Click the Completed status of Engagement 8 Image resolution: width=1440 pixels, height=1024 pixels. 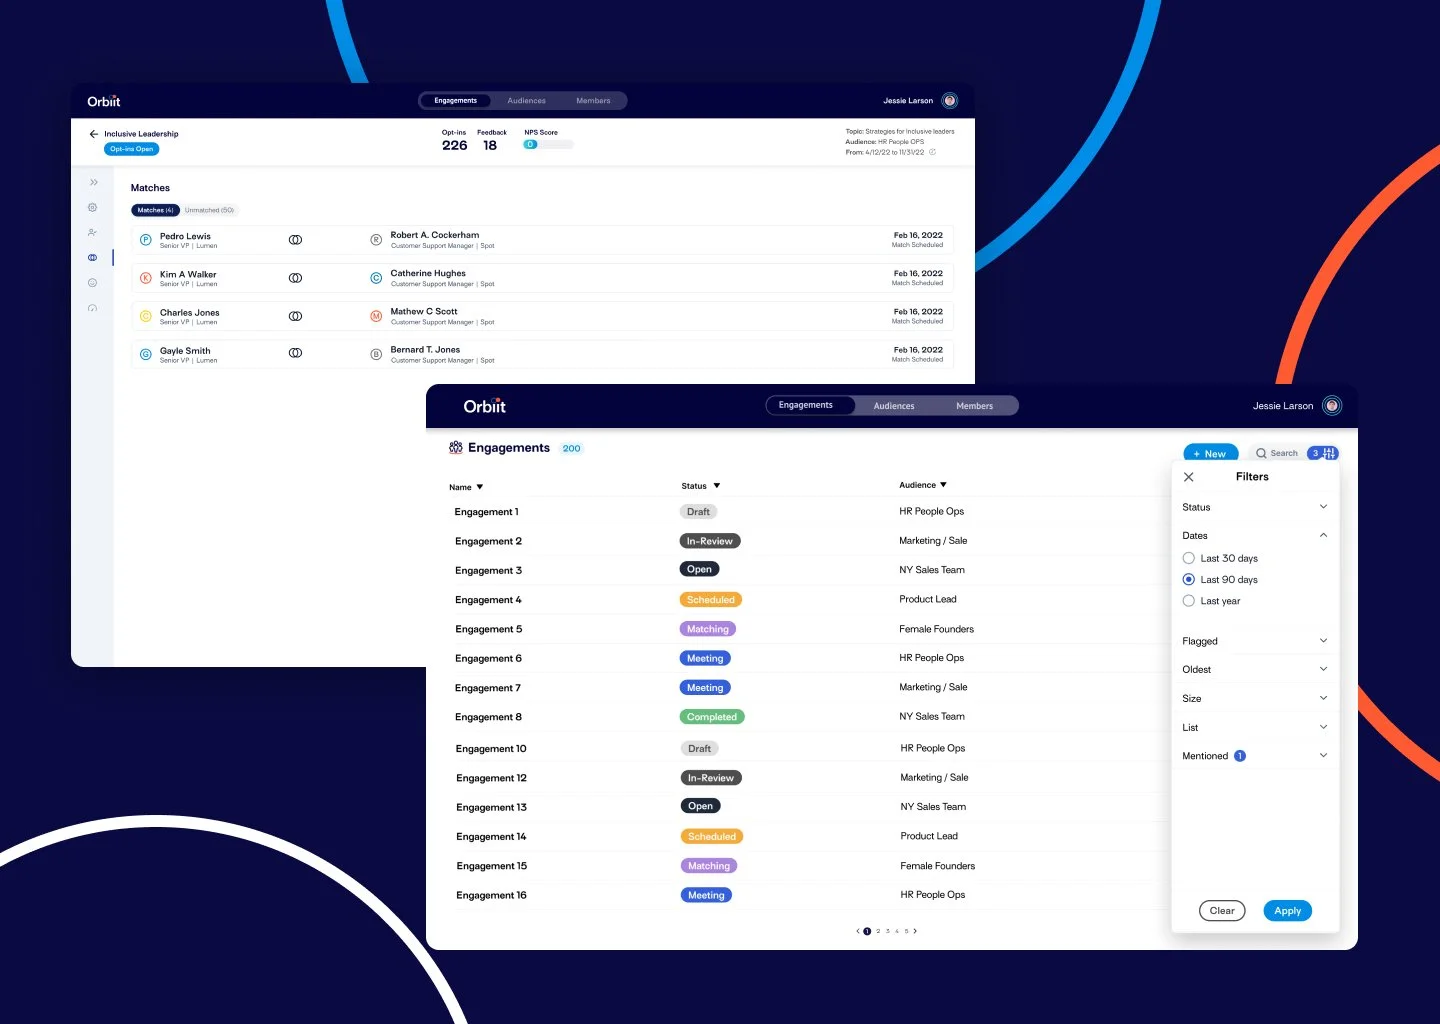click(712, 717)
